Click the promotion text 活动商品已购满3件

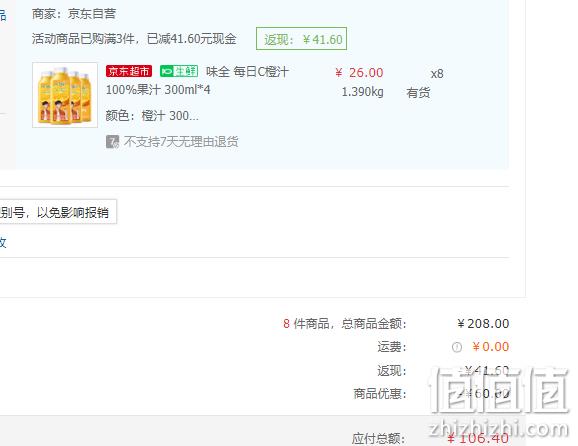click(83, 39)
